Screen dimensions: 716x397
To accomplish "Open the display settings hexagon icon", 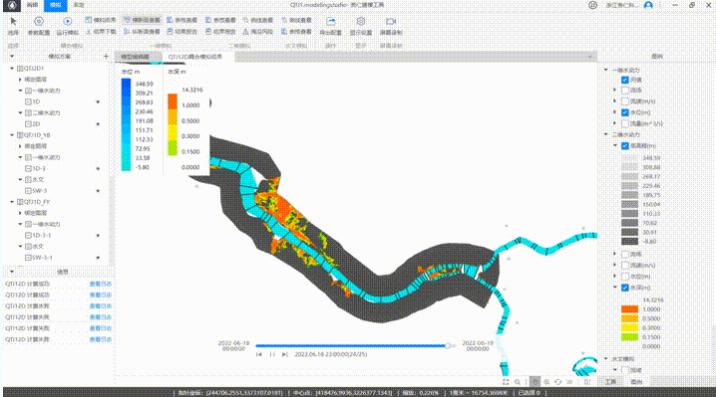I will (x=361, y=21).
